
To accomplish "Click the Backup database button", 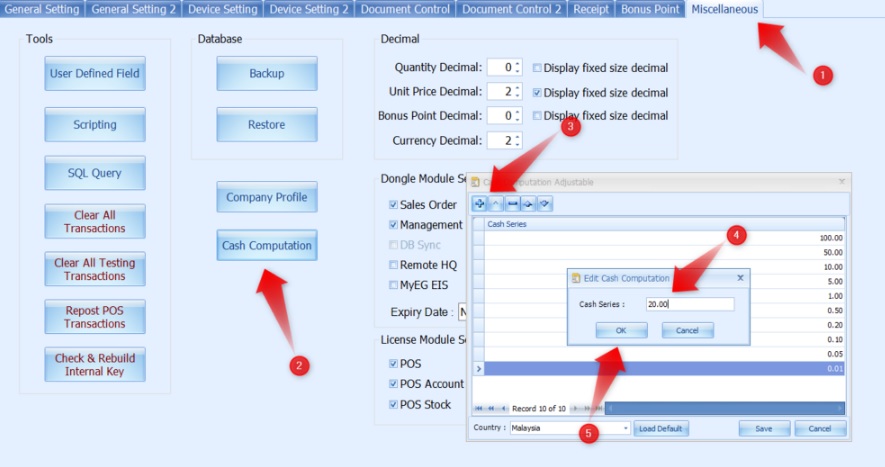I will point(267,74).
